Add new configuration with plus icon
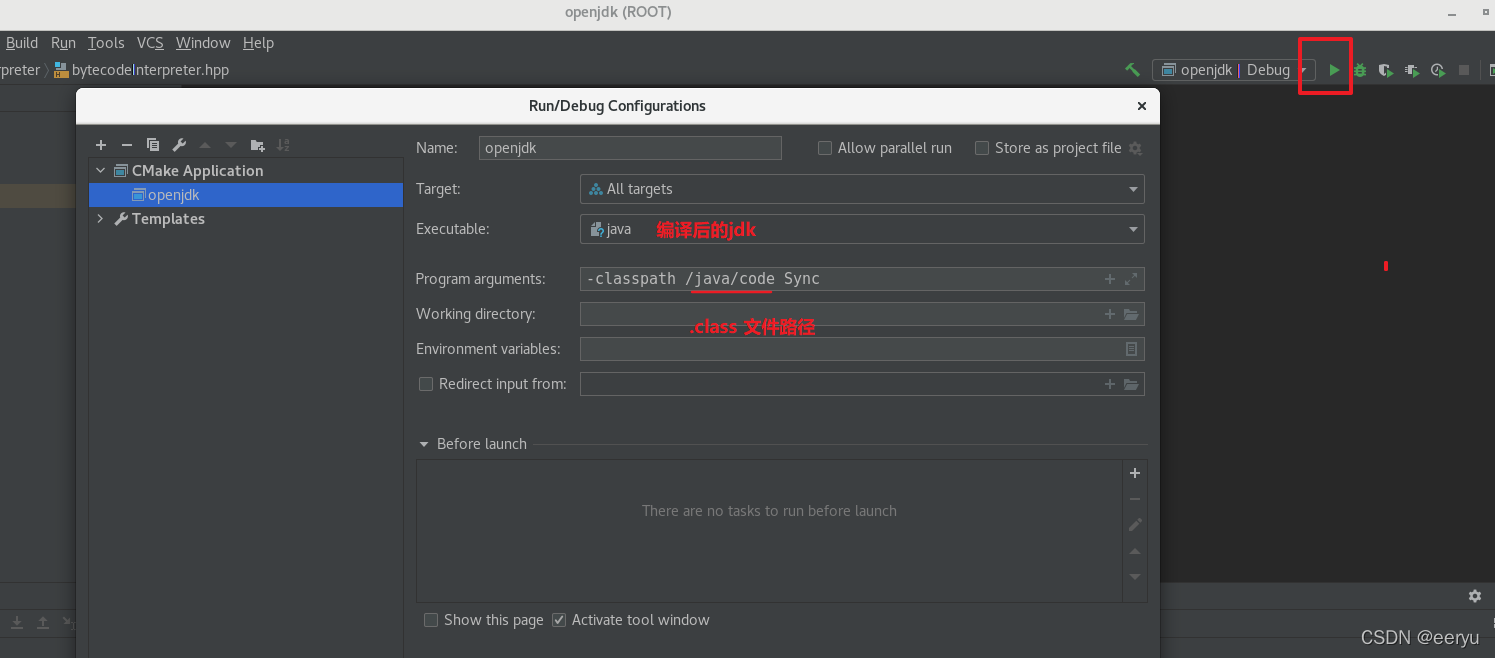 point(101,145)
